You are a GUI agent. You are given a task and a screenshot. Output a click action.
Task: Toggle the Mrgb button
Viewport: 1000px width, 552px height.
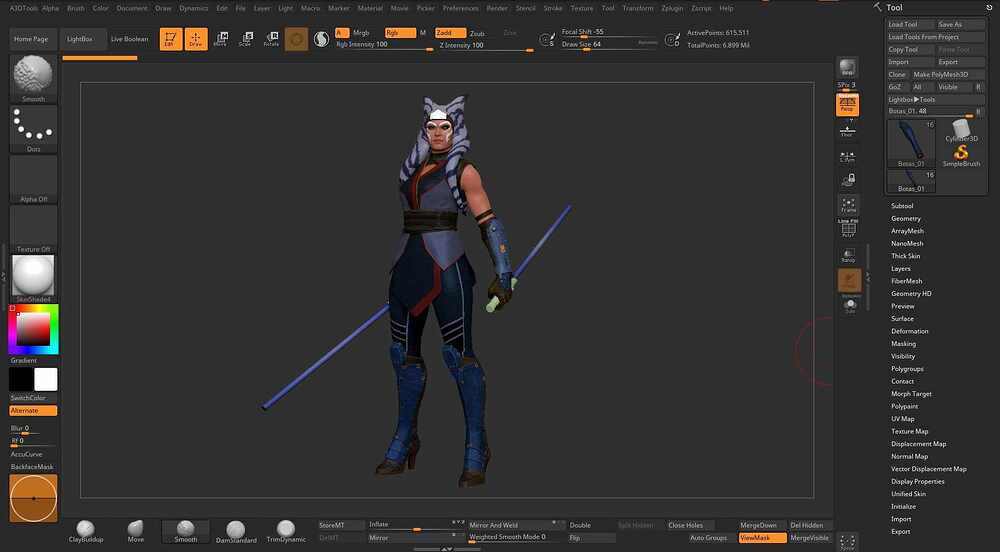[361, 33]
